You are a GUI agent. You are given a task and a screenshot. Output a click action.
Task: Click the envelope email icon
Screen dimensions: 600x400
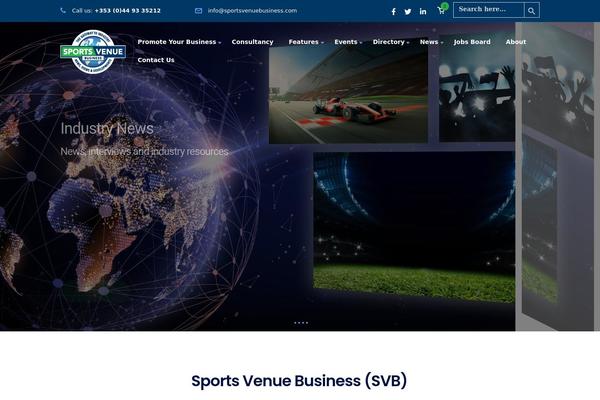tap(199, 11)
